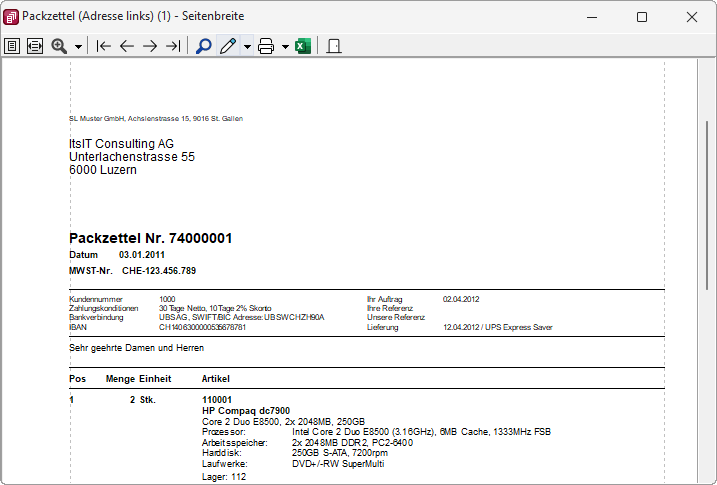The height and width of the screenshot is (485, 717).
Task: Maximize the Packzettel preview window
Action: click(x=642, y=17)
